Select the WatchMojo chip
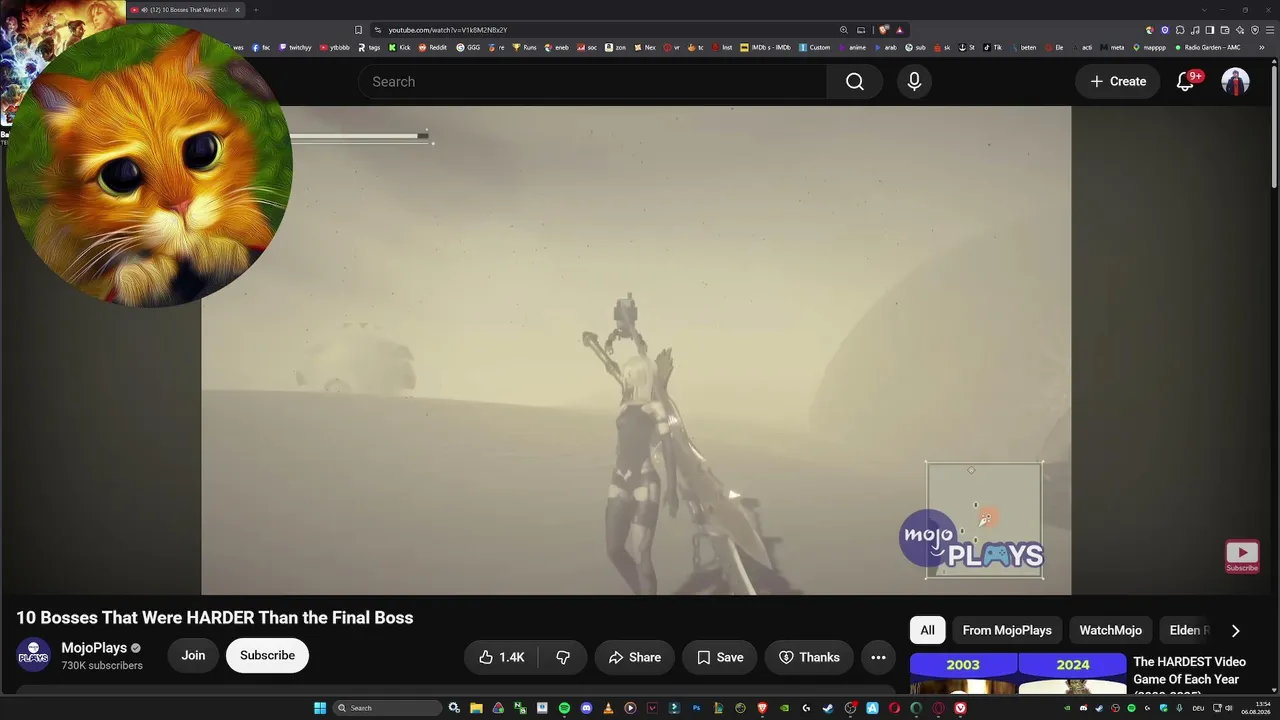This screenshot has width=1280, height=720. tap(1110, 630)
